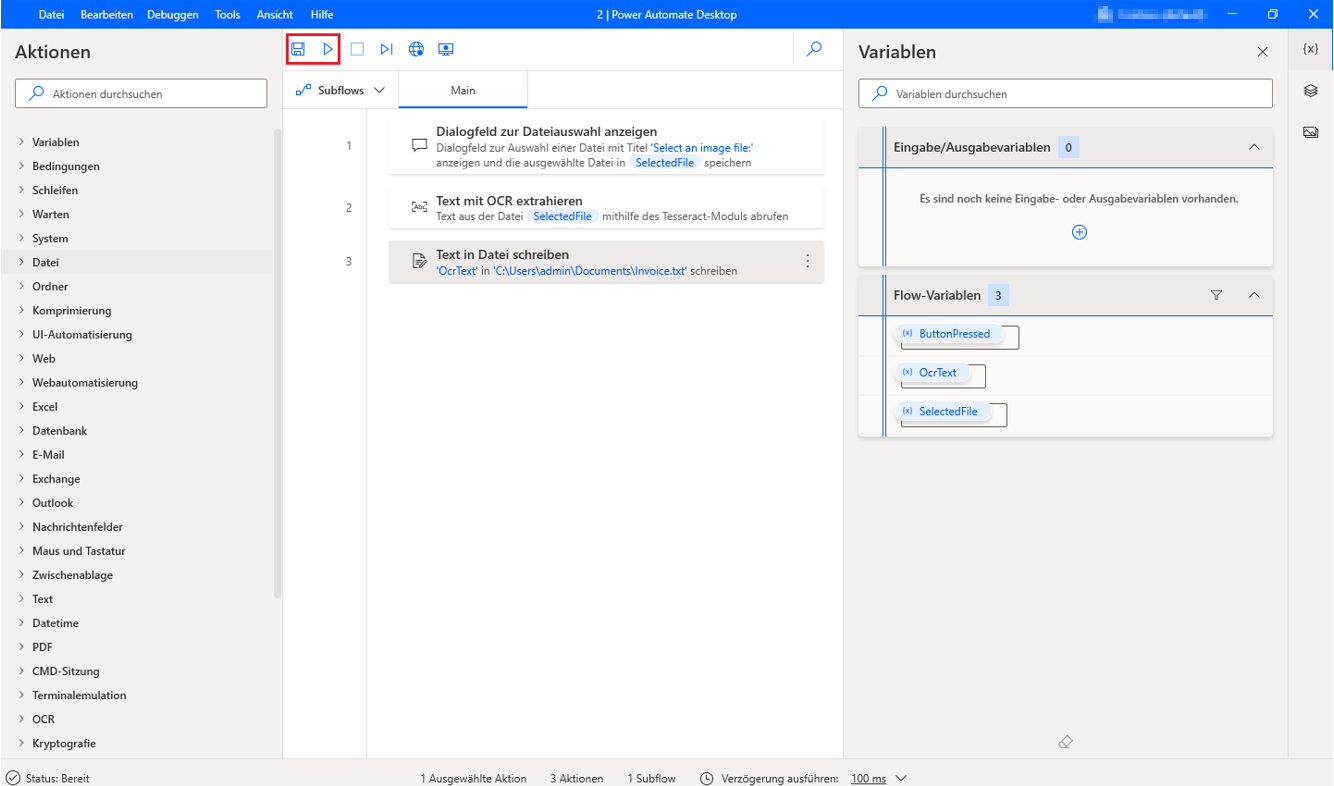This screenshot has height=786, width=1334.
Task: Open the Ansicht menu
Action: 275,15
